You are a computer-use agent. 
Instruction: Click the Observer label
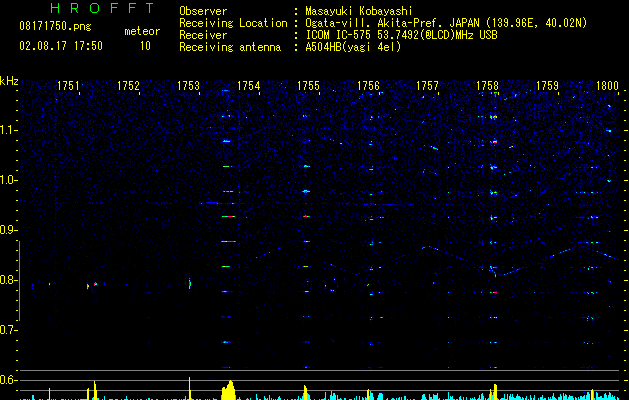point(203,11)
